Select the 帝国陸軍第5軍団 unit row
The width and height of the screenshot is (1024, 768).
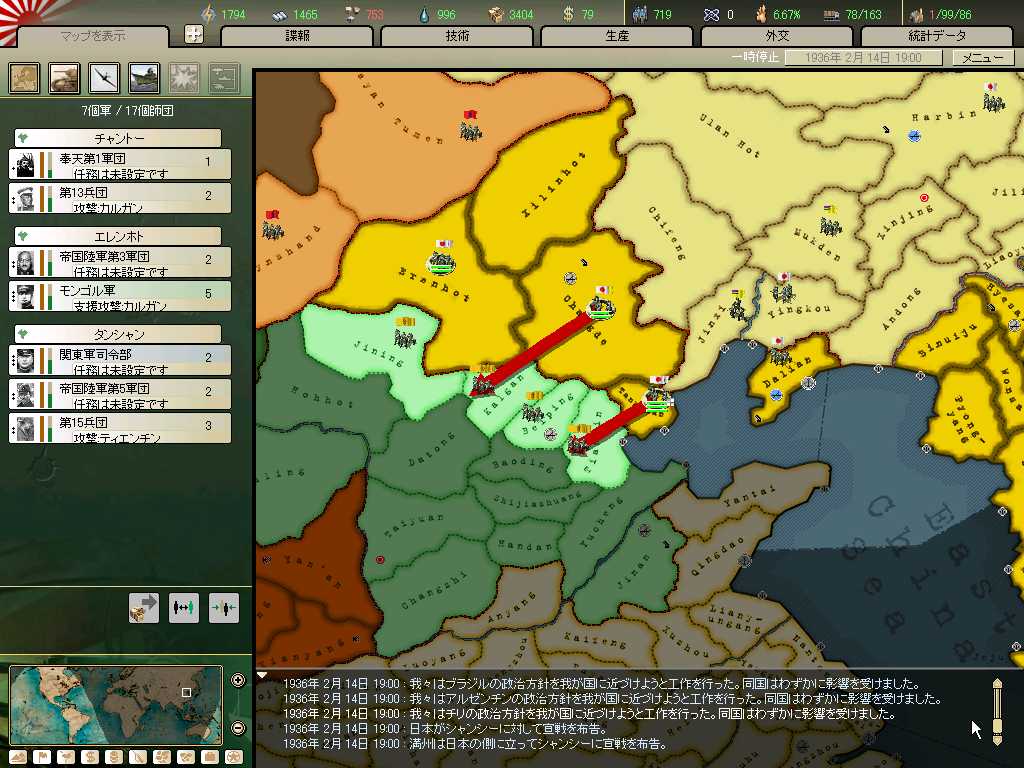[x=120, y=394]
